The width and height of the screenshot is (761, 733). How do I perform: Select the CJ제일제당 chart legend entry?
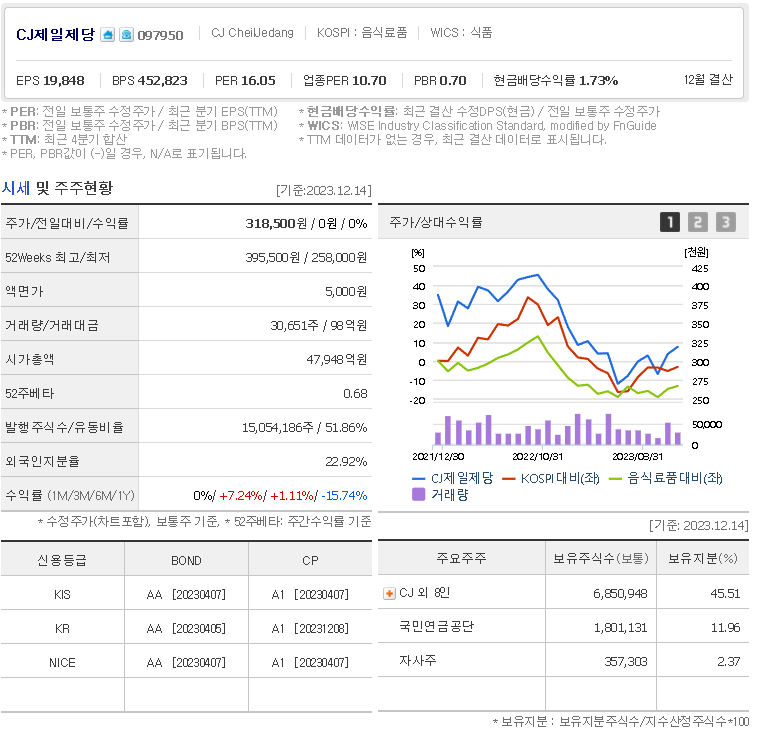(452, 479)
